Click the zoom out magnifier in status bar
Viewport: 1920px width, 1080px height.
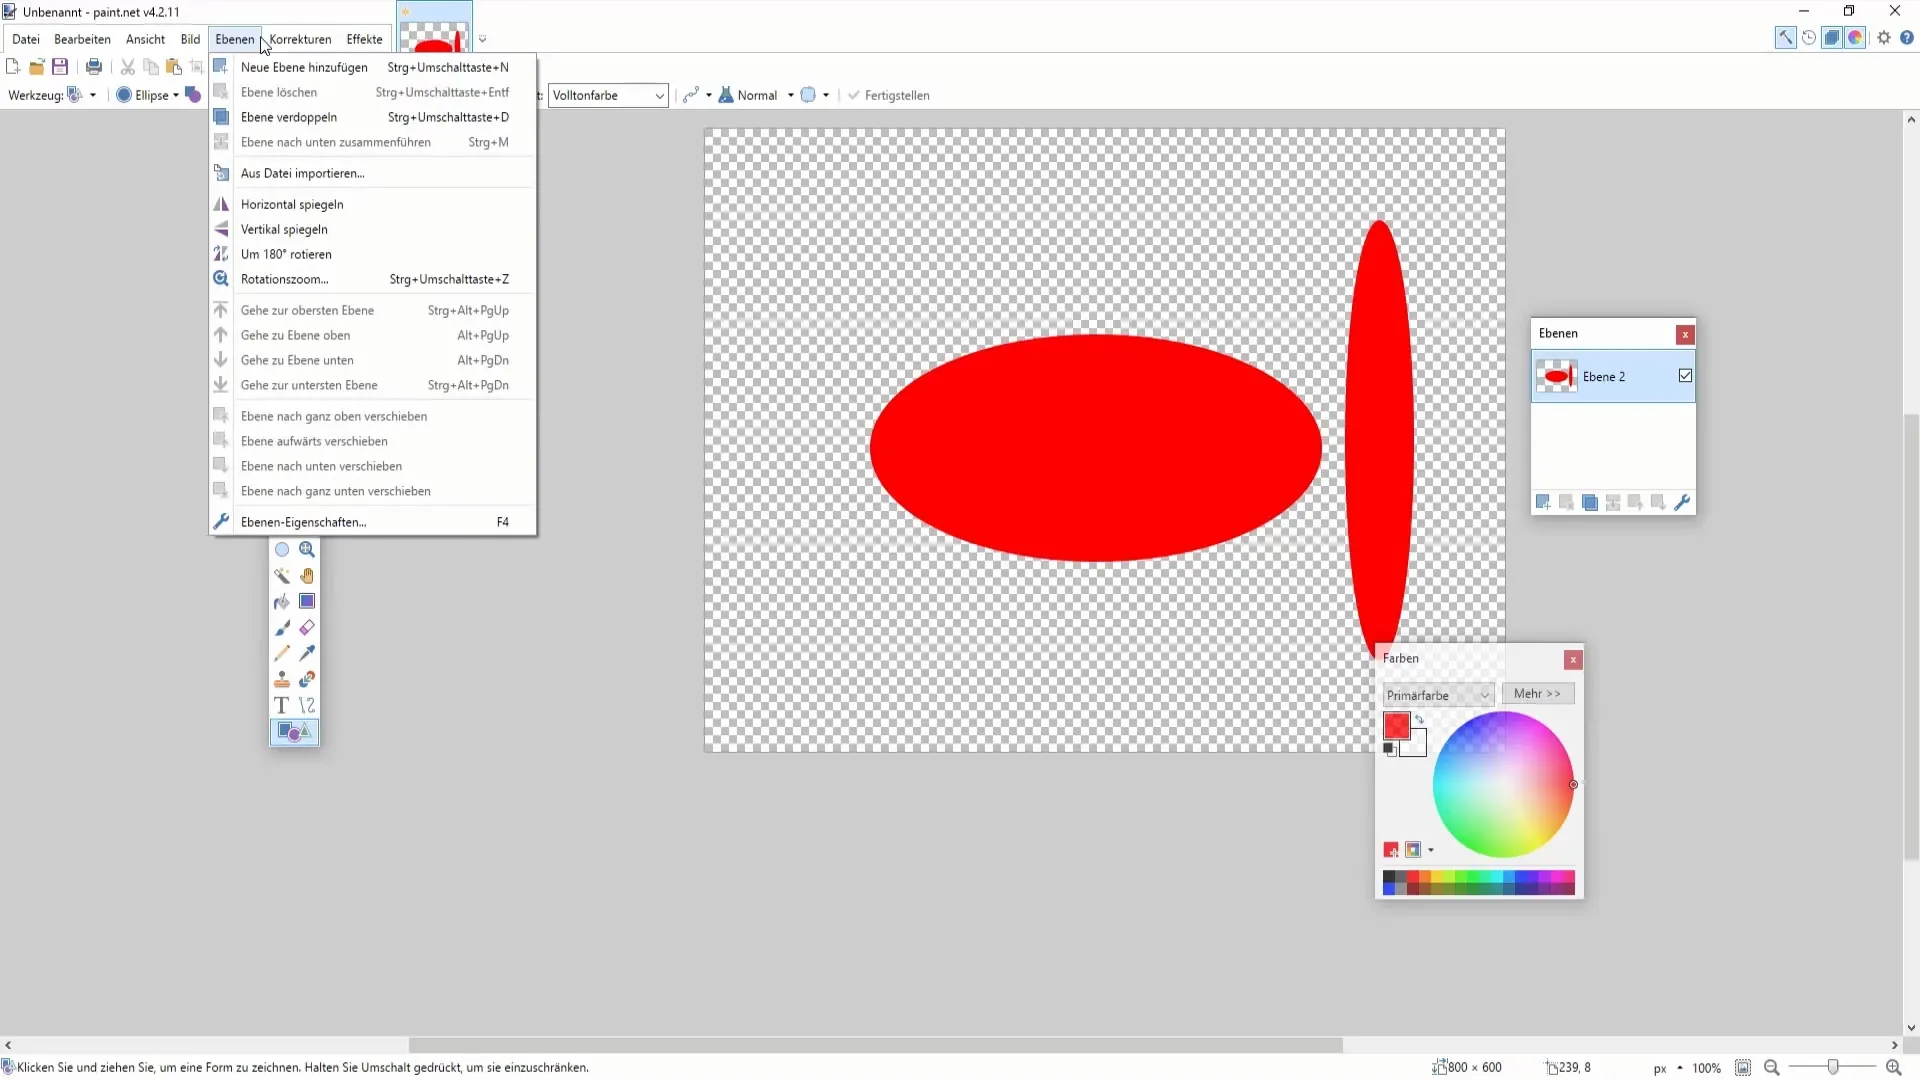click(x=1772, y=1068)
